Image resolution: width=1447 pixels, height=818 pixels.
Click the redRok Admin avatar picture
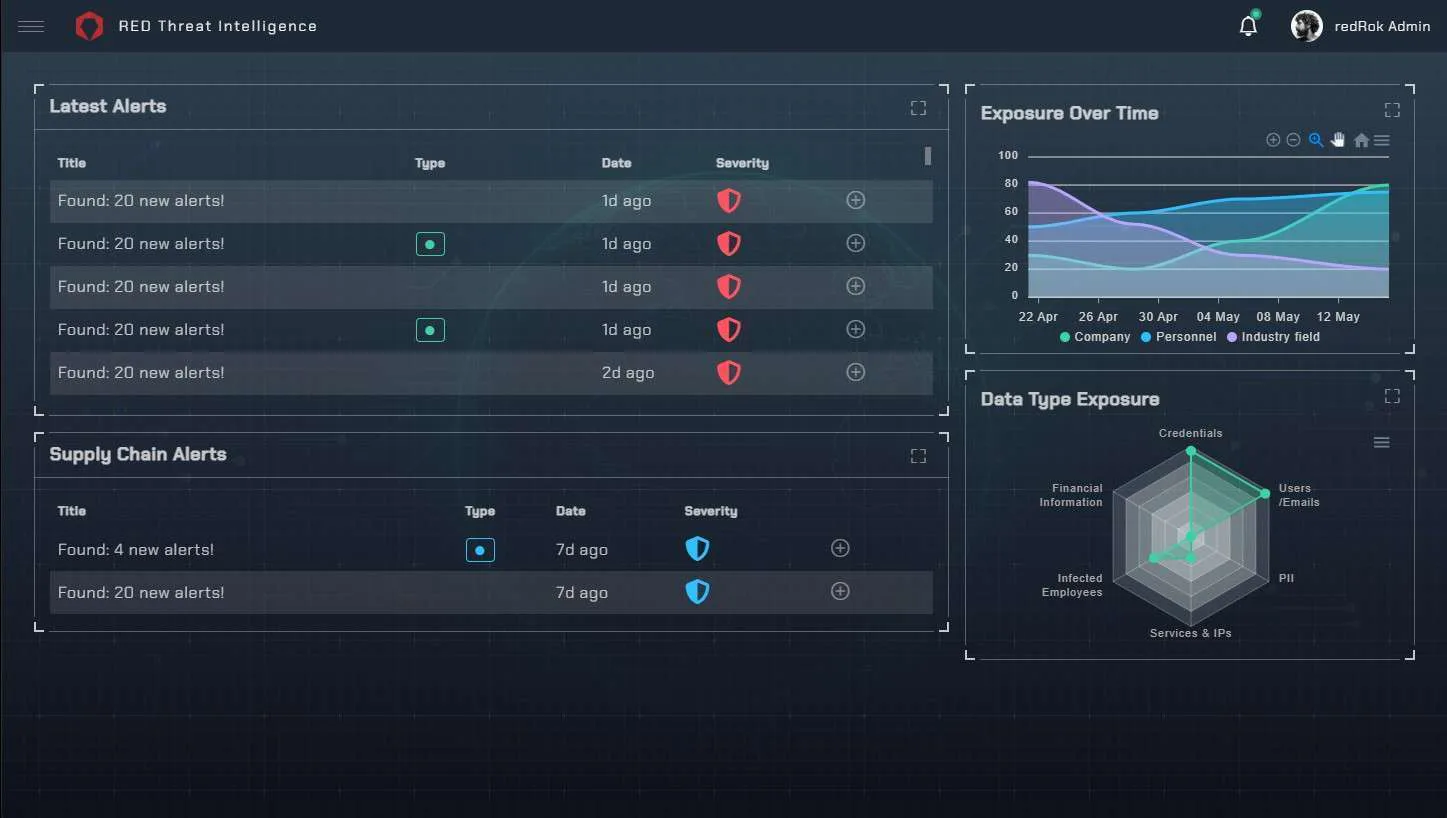click(1306, 26)
